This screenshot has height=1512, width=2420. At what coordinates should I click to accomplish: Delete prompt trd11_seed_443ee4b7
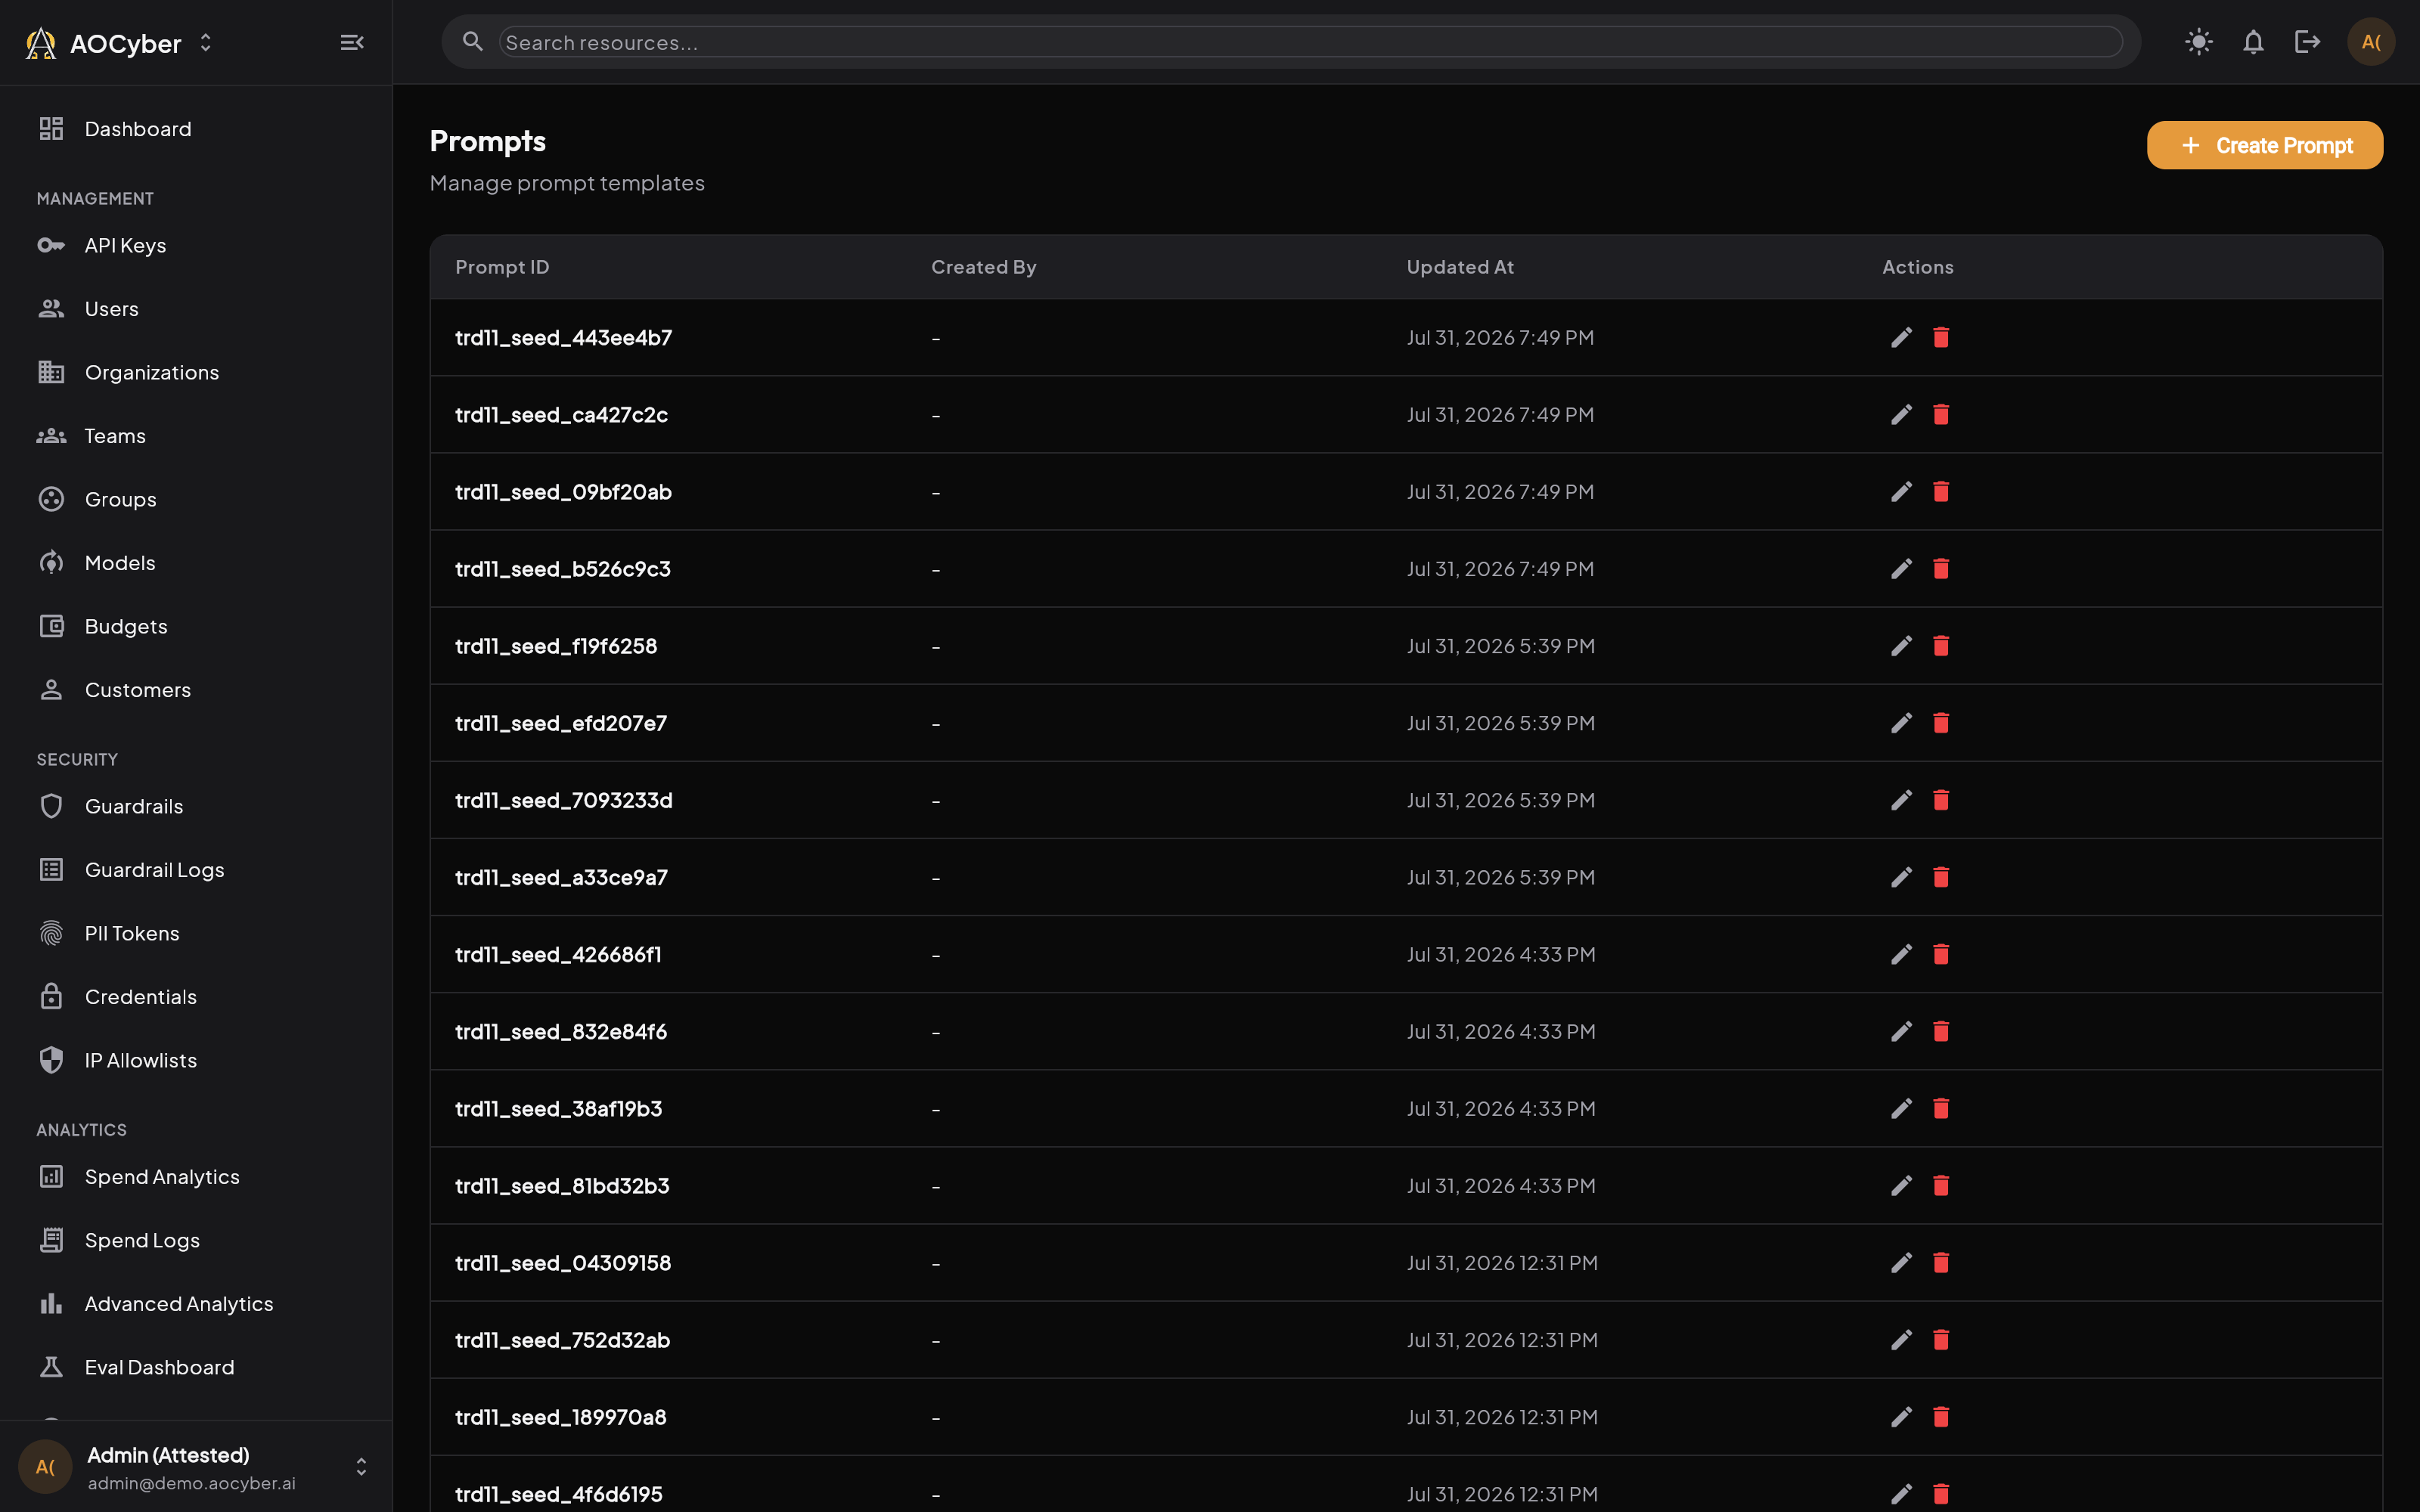tap(1941, 337)
